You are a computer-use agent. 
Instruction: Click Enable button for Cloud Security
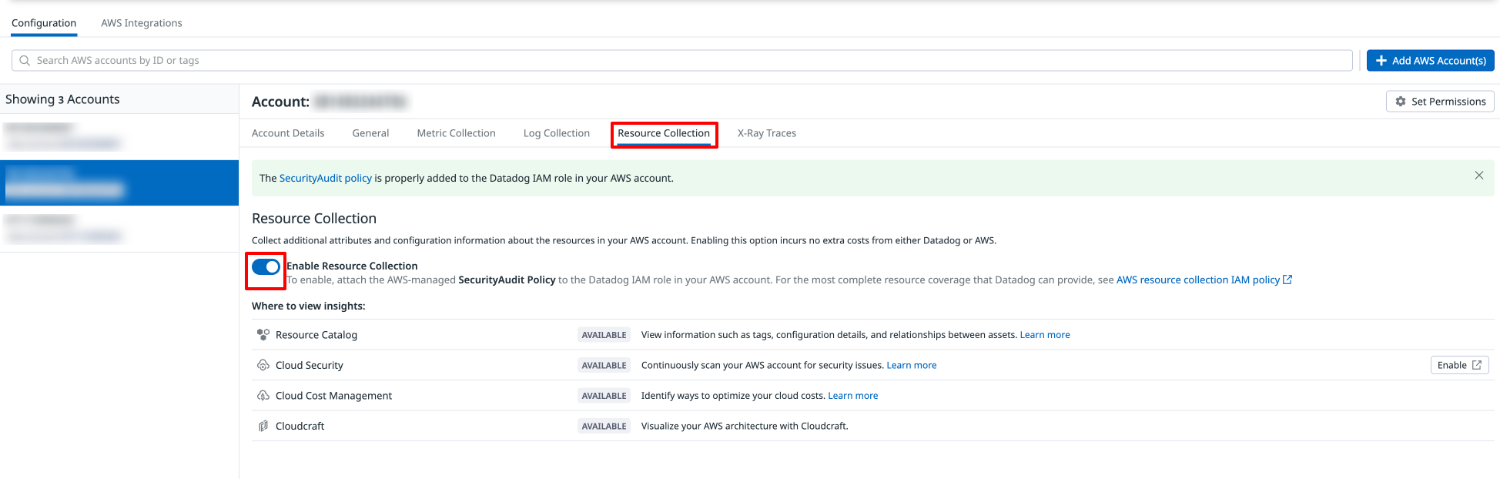coord(1460,365)
